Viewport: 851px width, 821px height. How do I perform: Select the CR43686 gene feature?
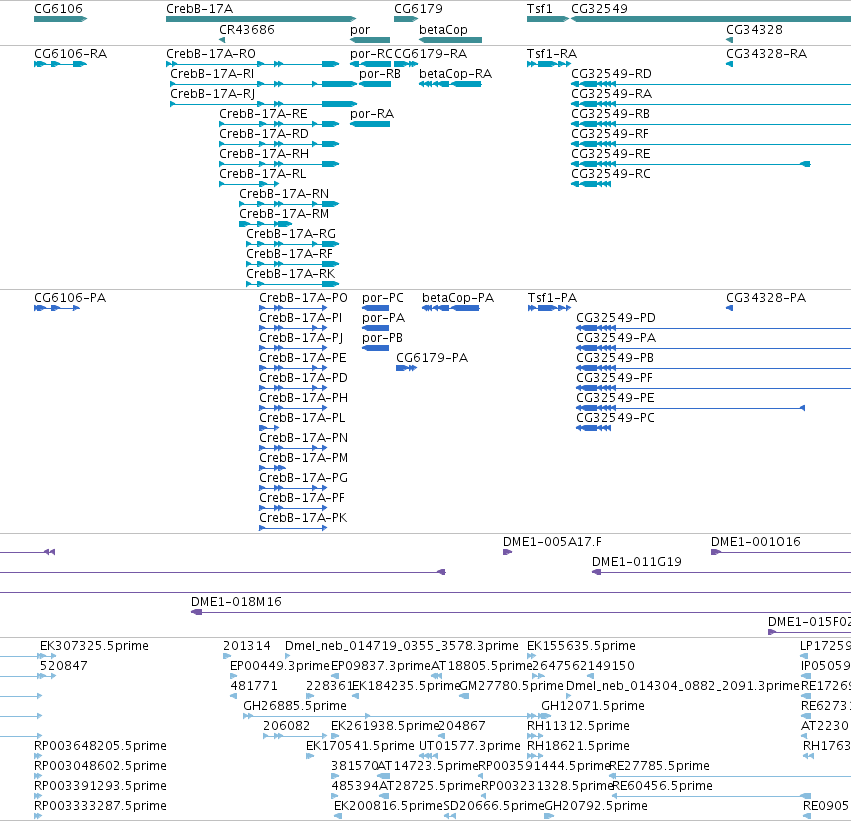(222, 40)
